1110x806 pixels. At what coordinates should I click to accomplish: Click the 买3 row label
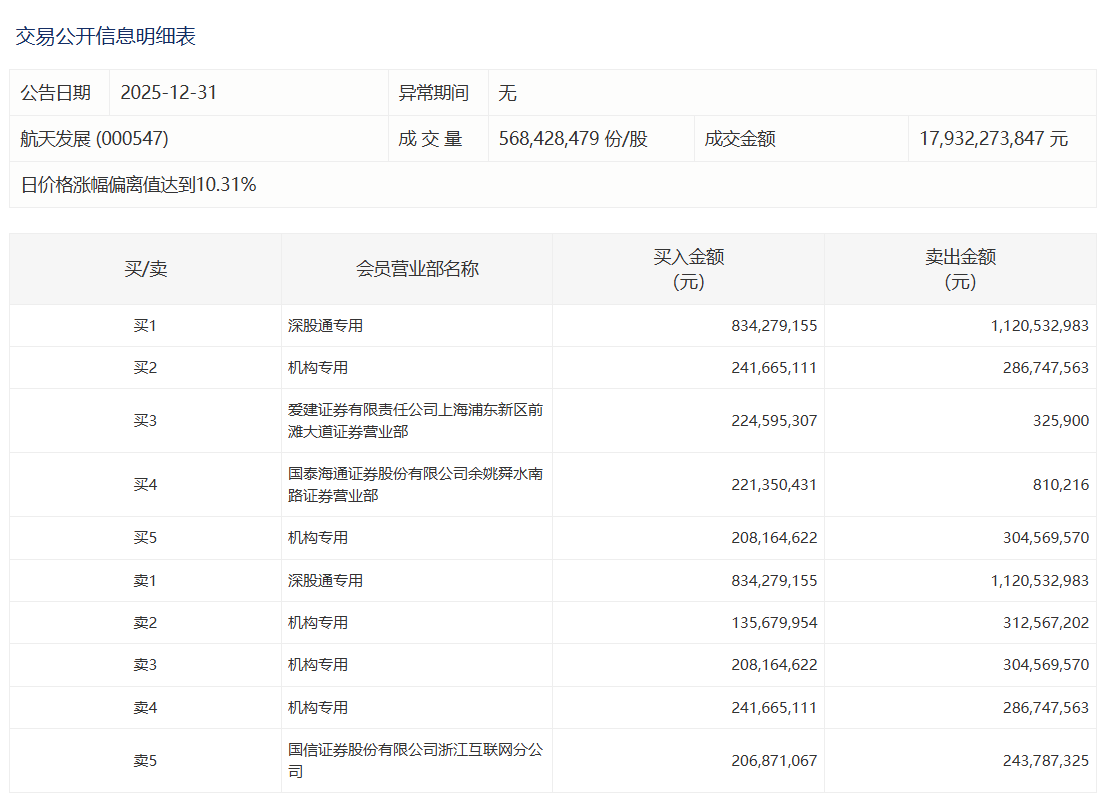click(x=145, y=421)
